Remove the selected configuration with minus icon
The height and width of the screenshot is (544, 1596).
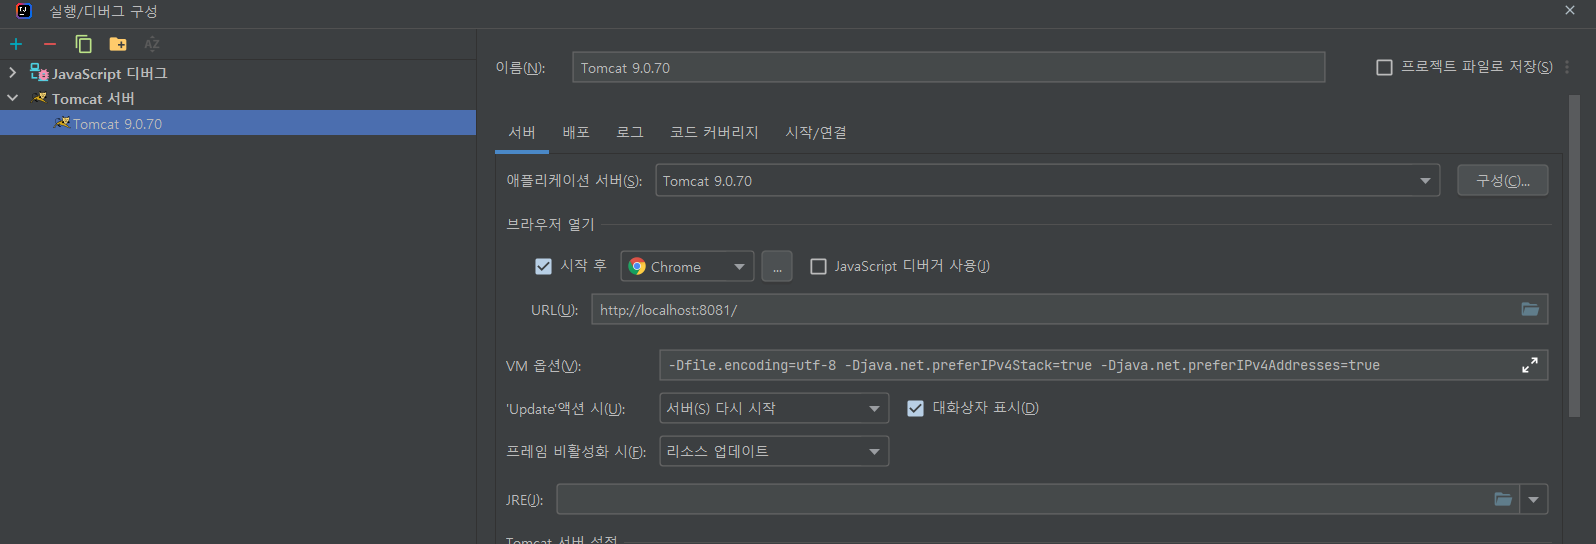pyautogui.click(x=49, y=44)
